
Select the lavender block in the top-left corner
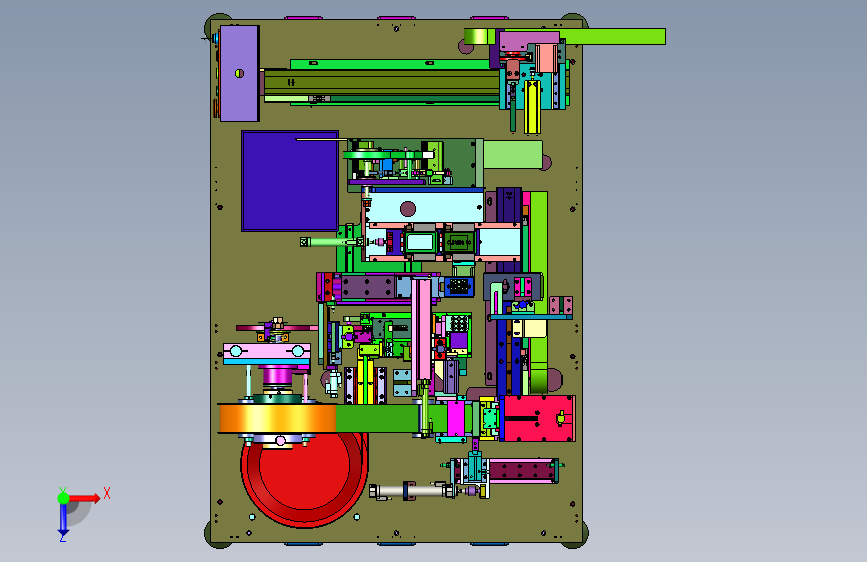point(239,73)
